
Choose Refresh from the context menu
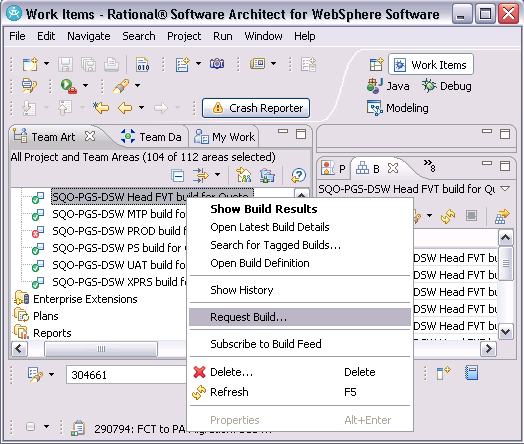click(300, 392)
